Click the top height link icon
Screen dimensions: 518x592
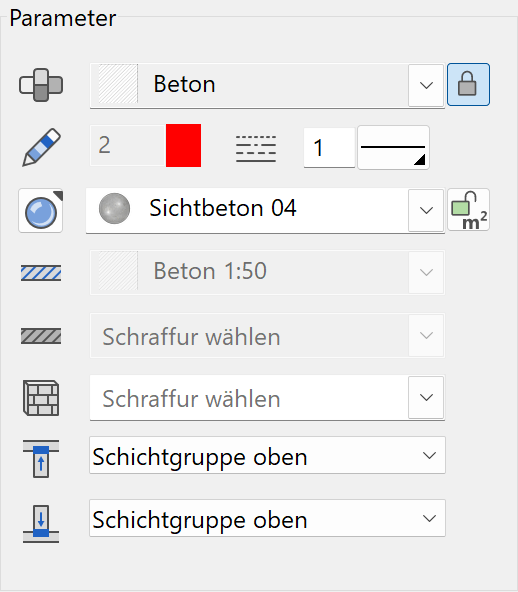pos(41,458)
